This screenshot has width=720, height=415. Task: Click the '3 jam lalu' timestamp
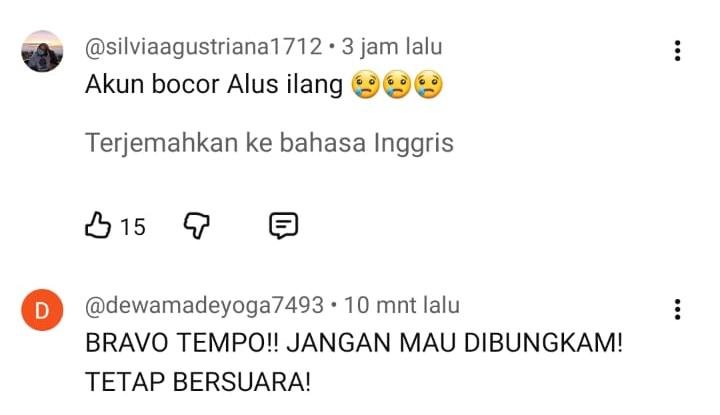pos(392,47)
